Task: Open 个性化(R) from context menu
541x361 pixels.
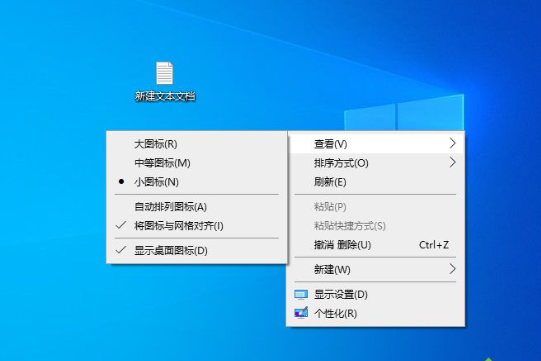Action: (x=375, y=313)
